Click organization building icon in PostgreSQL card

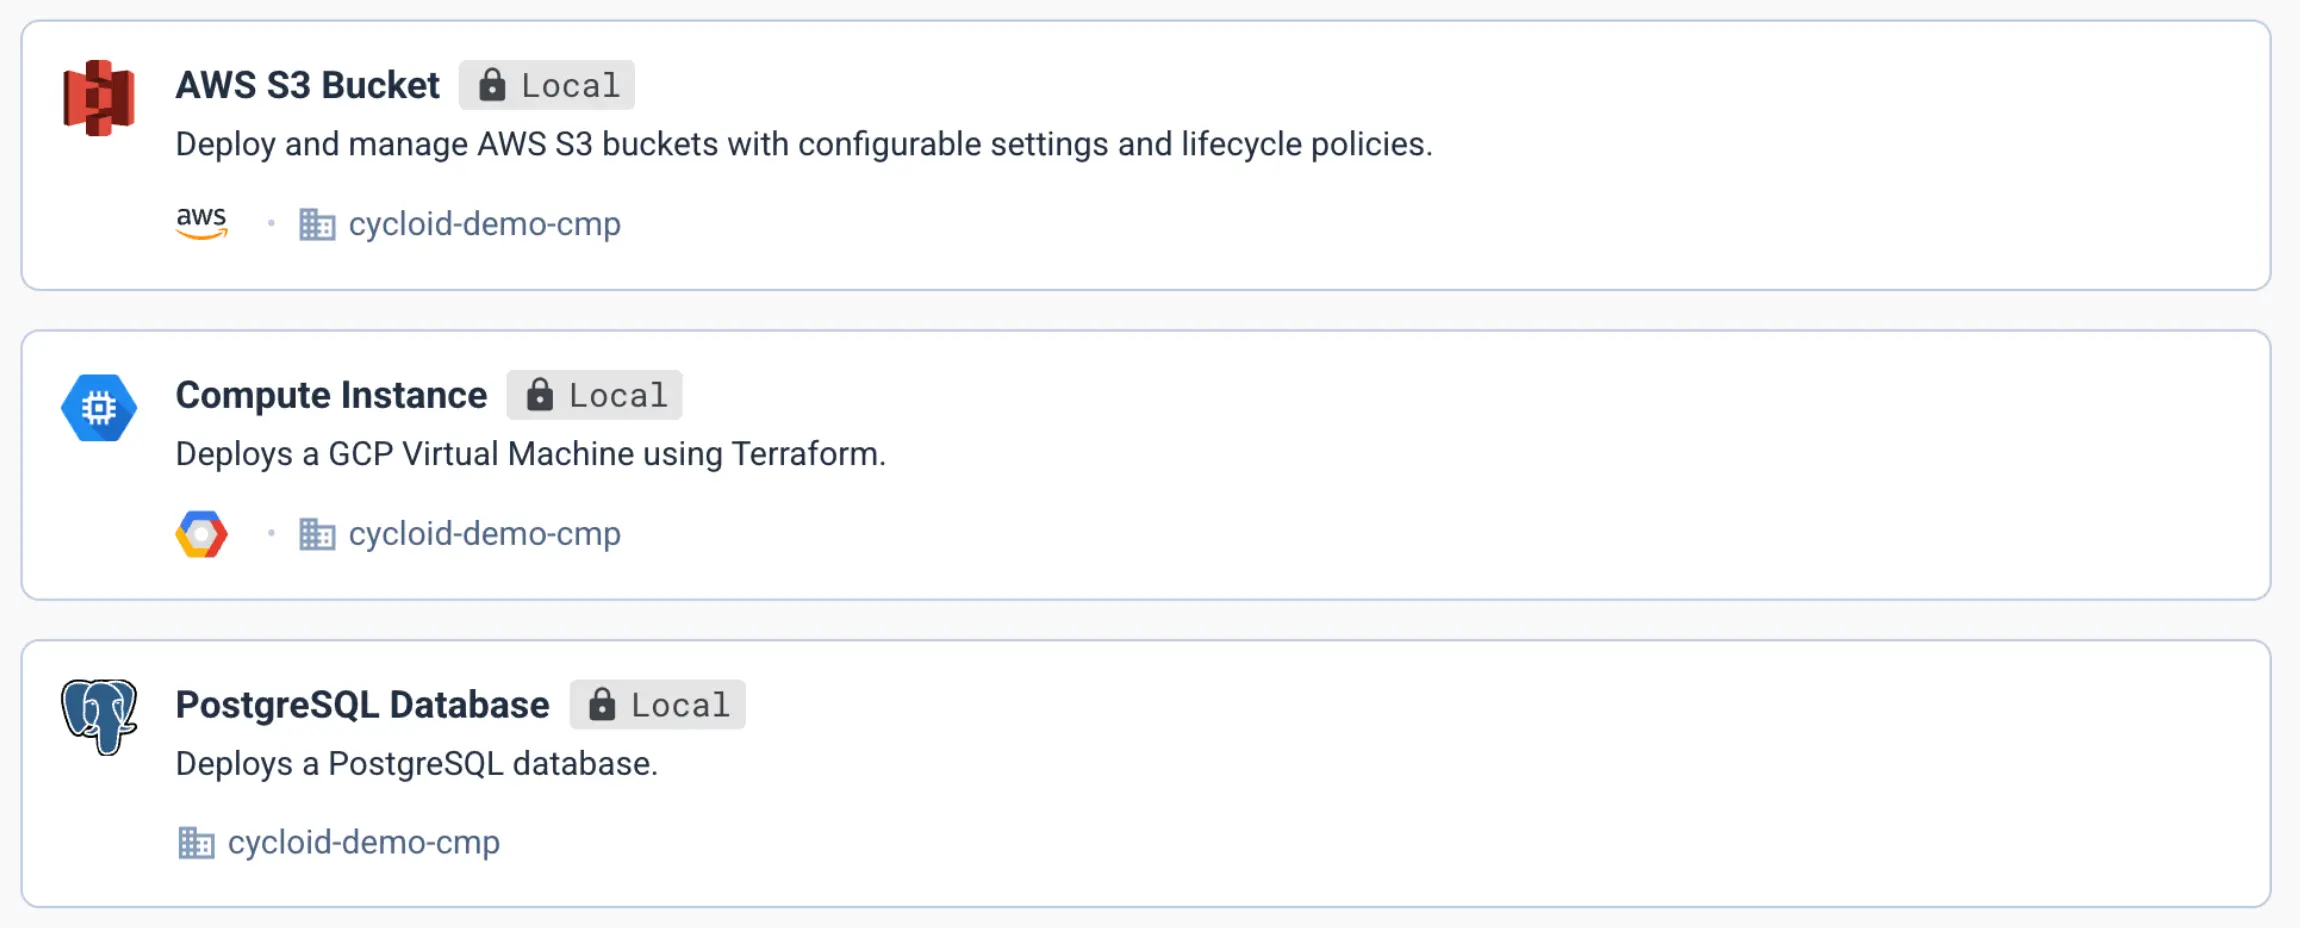click(x=195, y=843)
